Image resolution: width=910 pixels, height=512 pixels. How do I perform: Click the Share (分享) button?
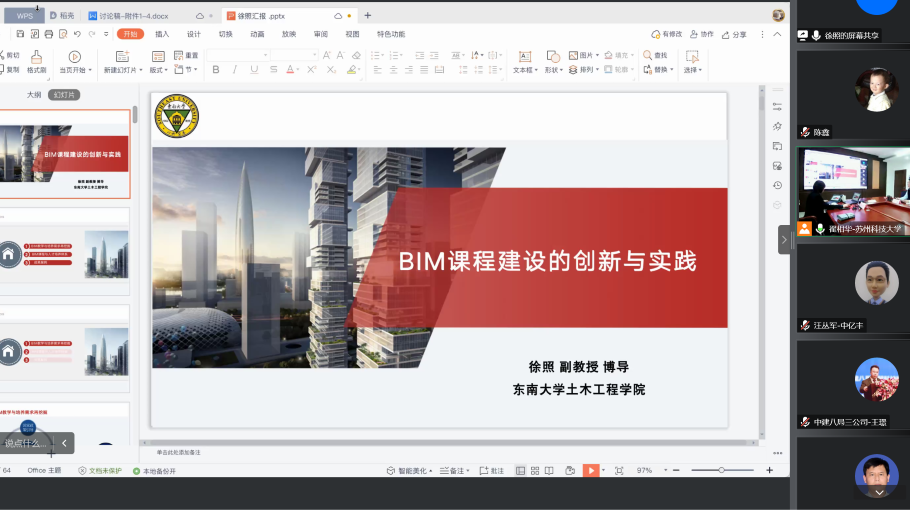(734, 34)
